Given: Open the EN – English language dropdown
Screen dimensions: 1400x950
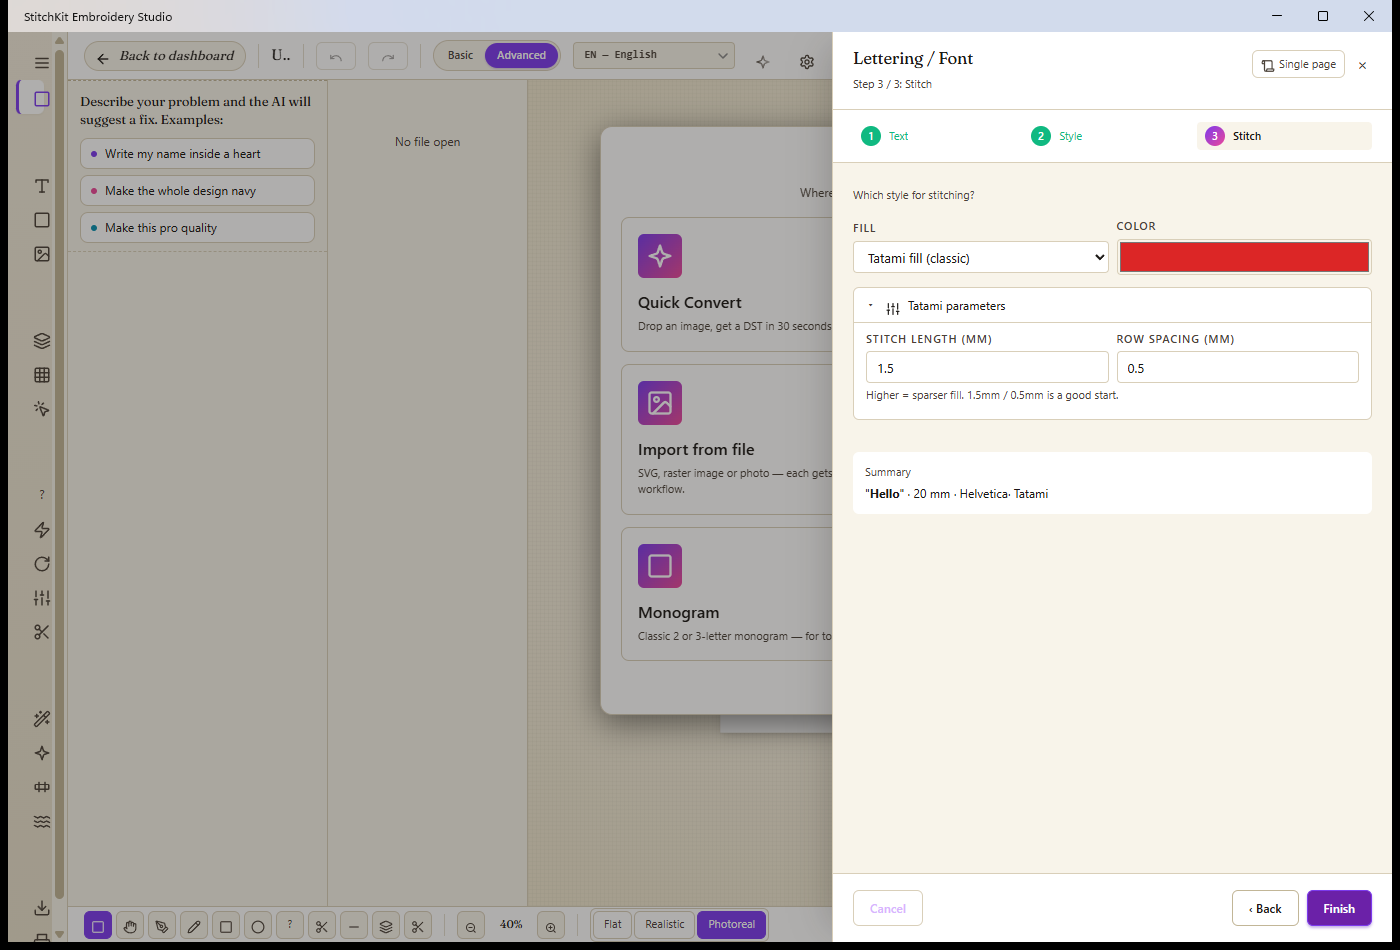Looking at the screenshot, I should pos(654,56).
